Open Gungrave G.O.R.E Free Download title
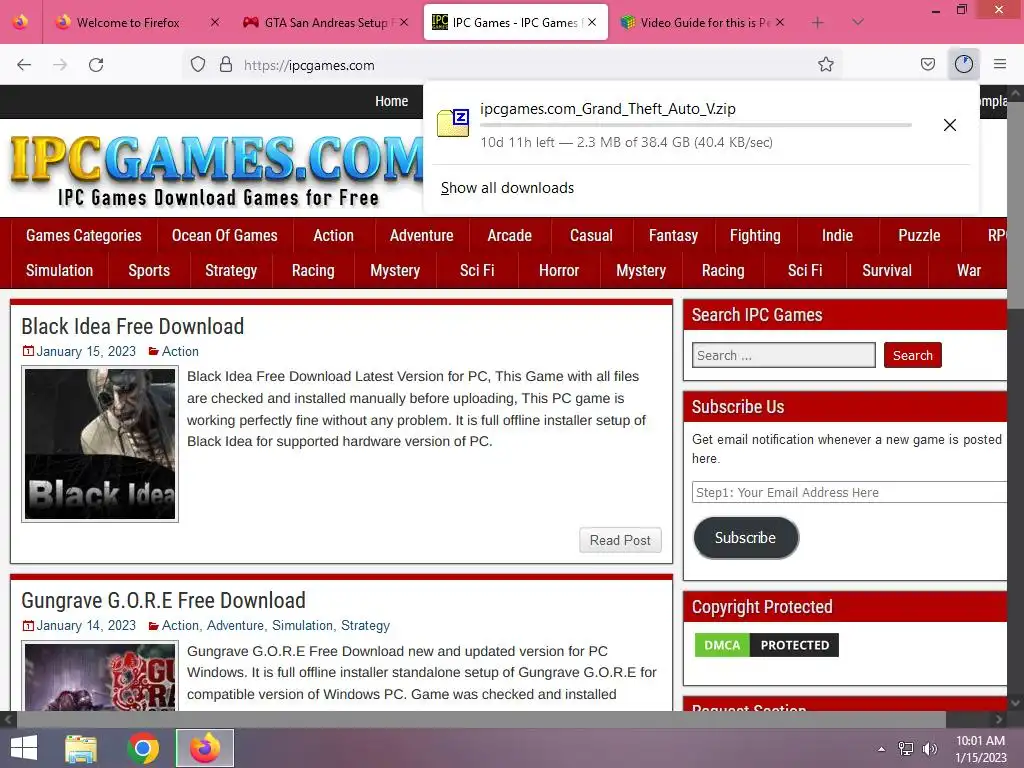 coord(163,601)
